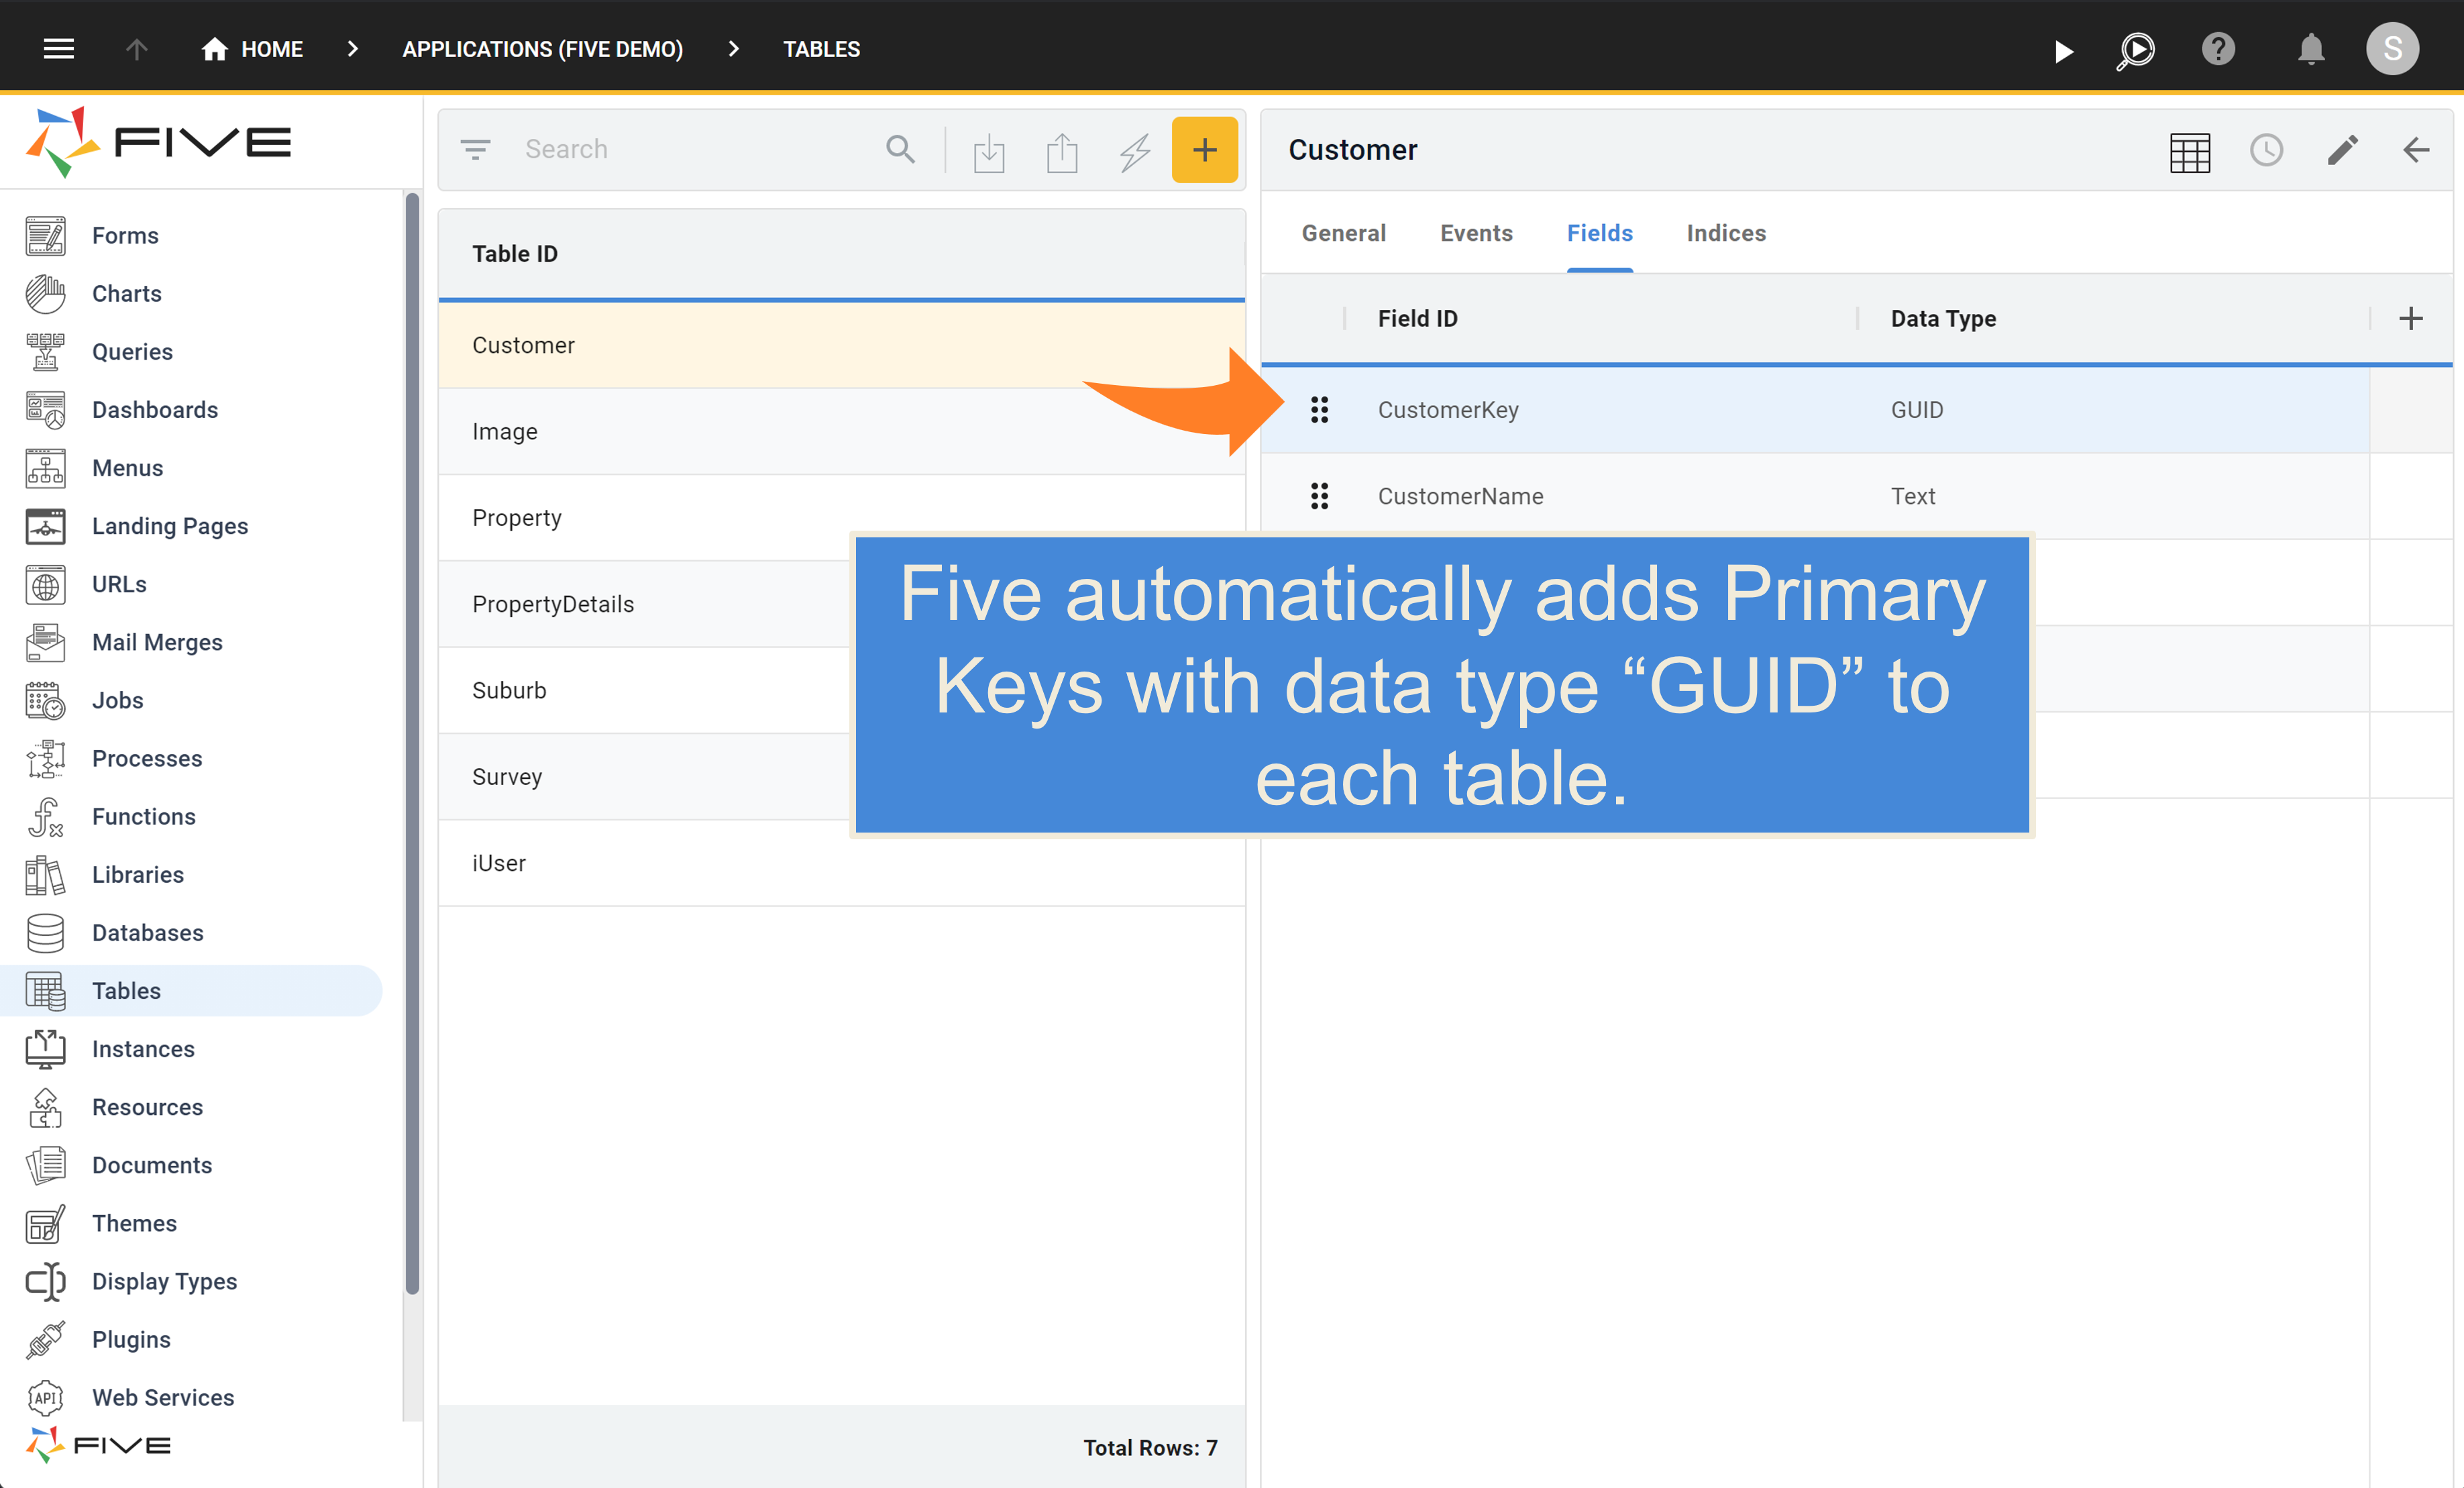Click the up arrow navigation icon

(137, 48)
